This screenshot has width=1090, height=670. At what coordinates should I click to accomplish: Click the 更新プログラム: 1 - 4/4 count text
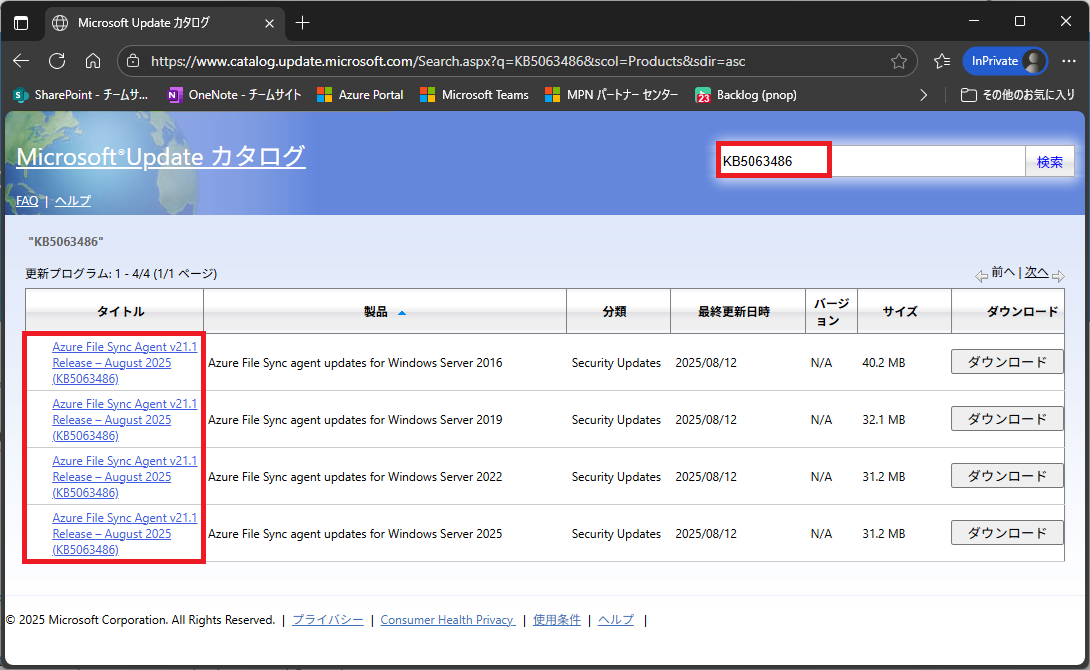click(121, 274)
